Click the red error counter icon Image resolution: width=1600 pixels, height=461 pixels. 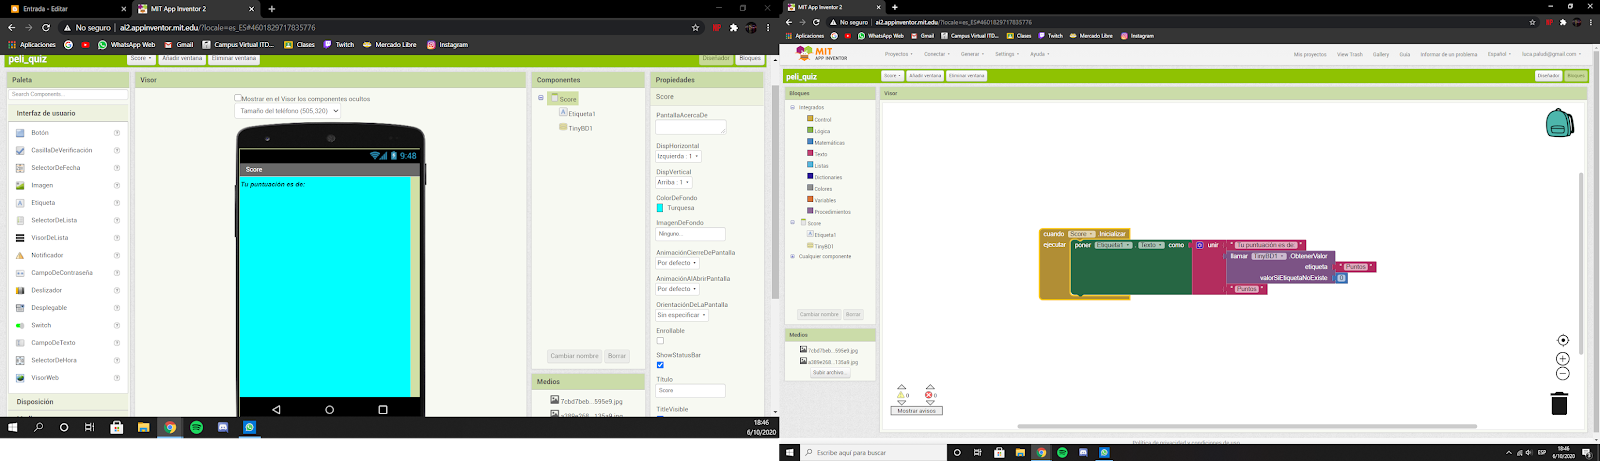[x=929, y=395]
